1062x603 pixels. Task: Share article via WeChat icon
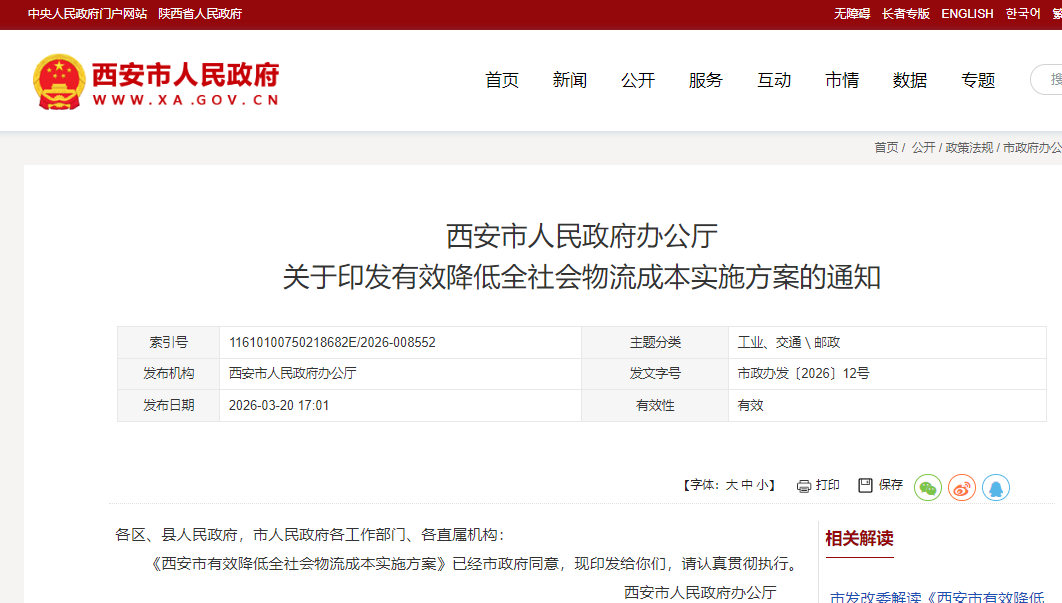pyautogui.click(x=928, y=487)
